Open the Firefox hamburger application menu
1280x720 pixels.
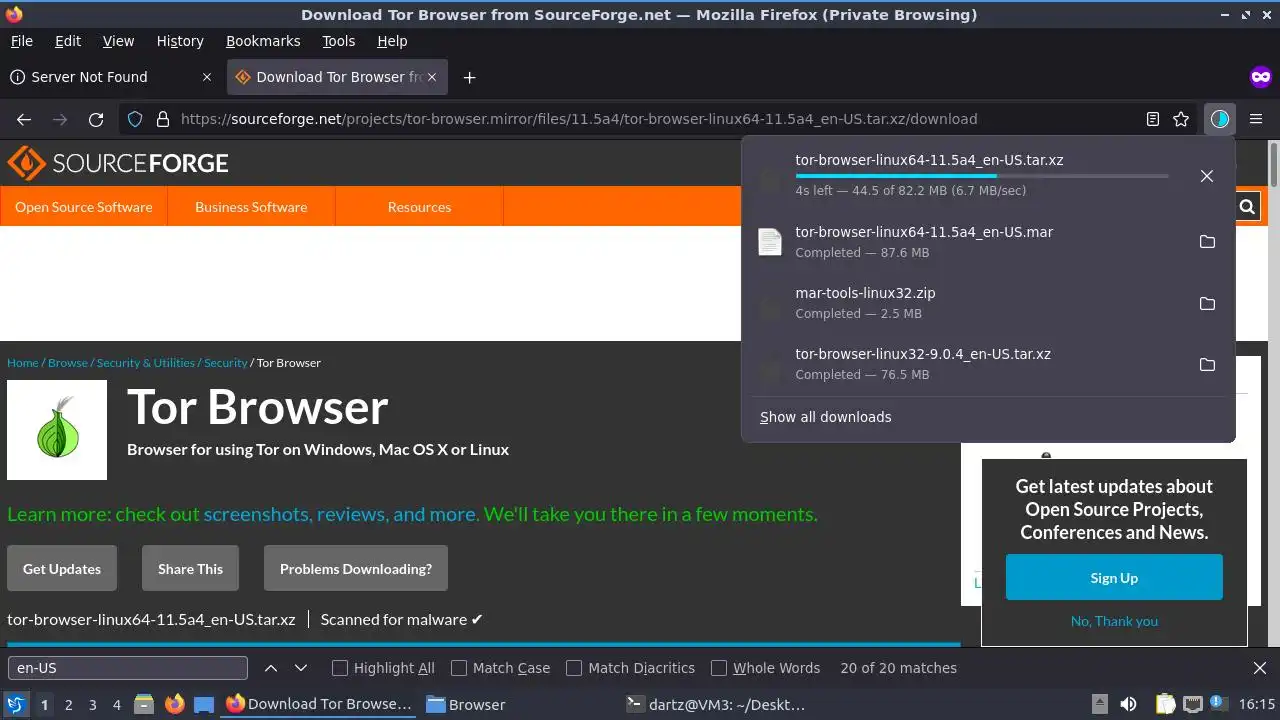pos(1256,119)
